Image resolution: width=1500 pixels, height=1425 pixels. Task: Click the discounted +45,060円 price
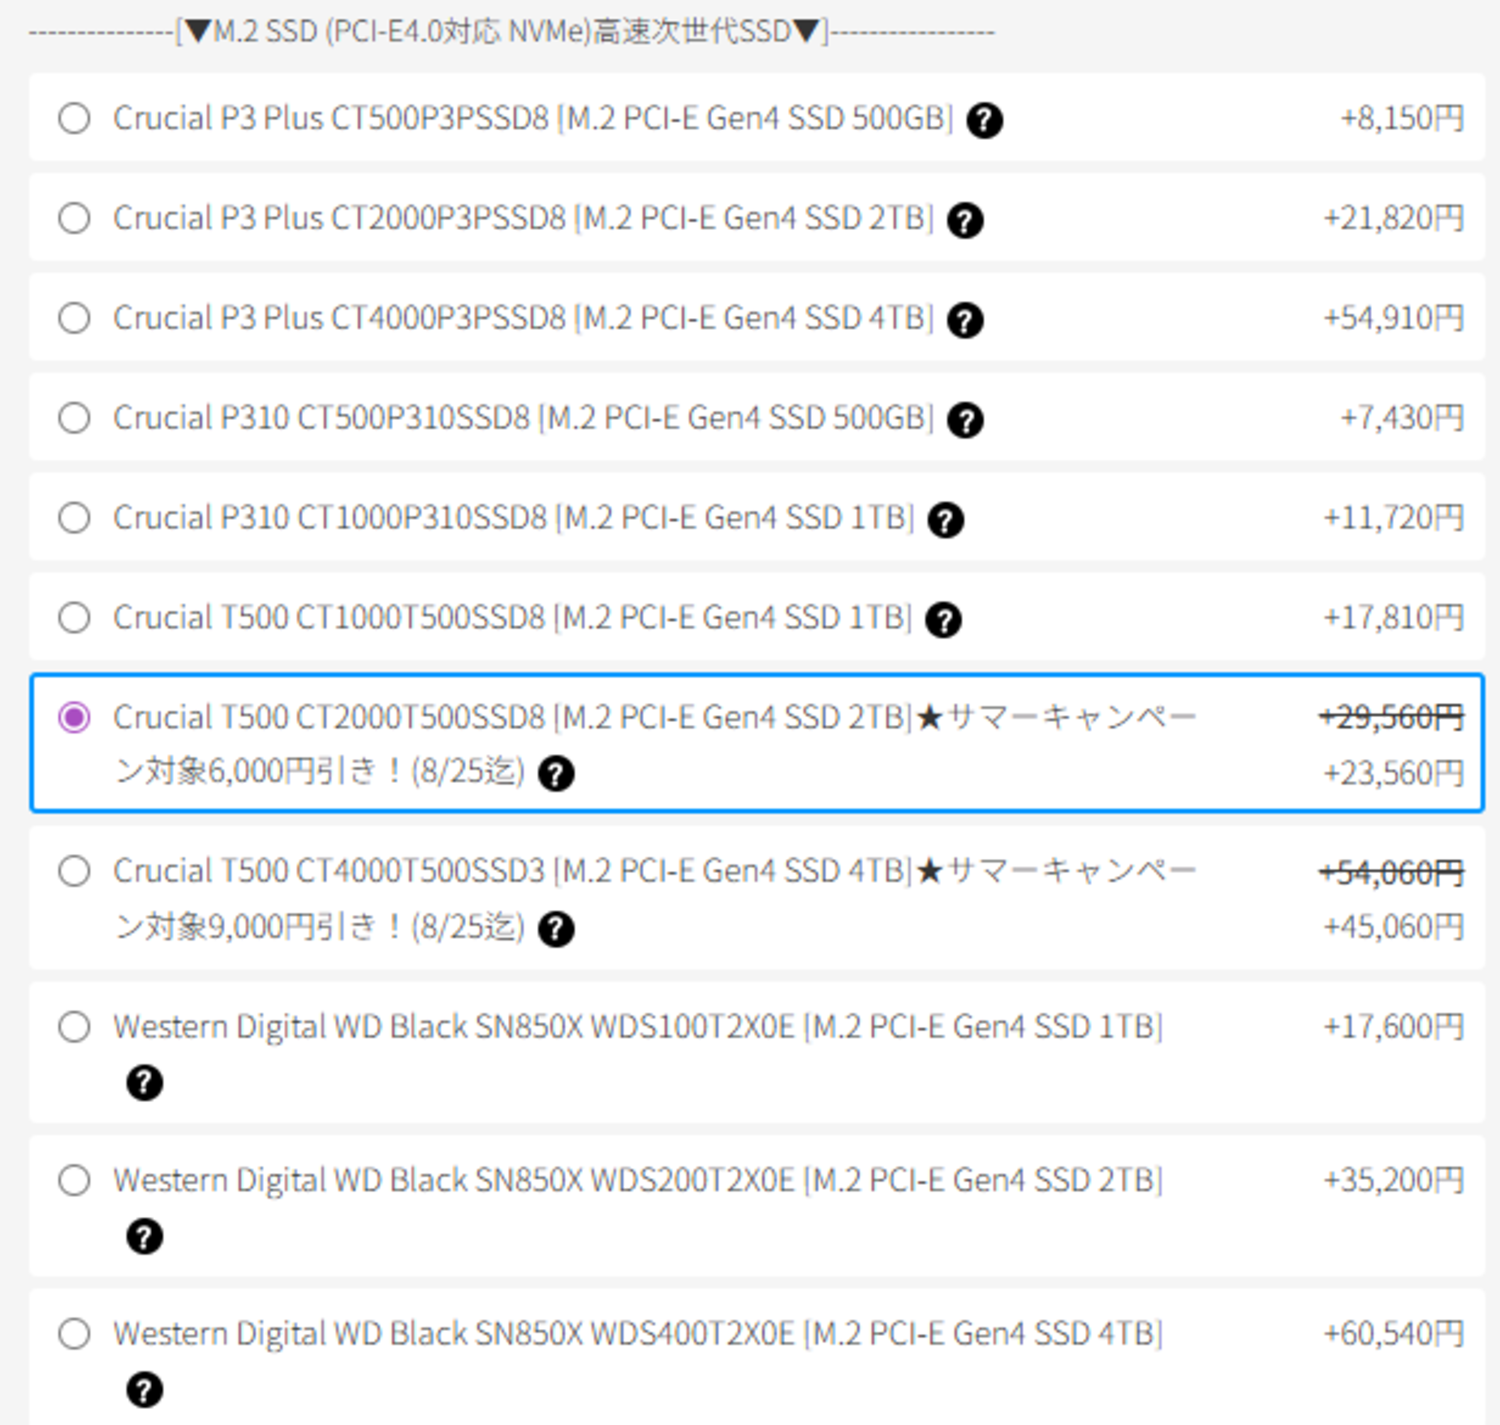pyautogui.click(x=1394, y=927)
